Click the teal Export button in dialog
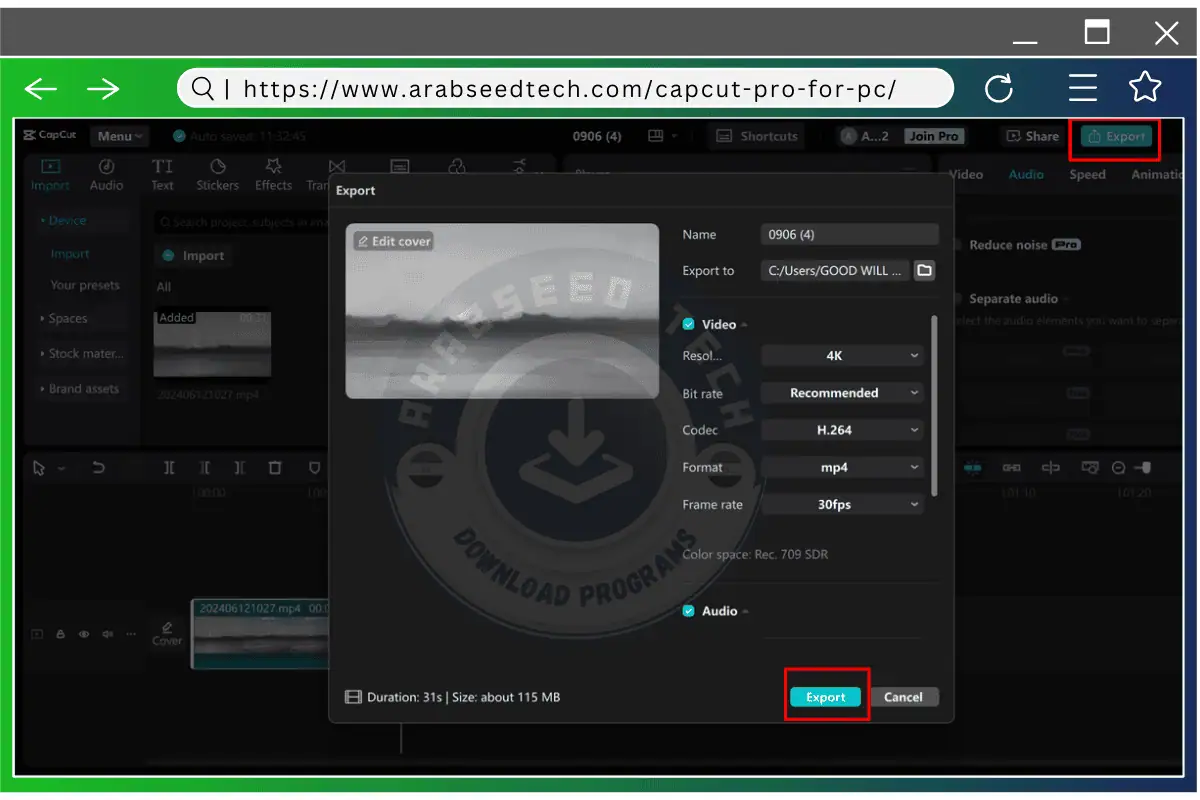The height and width of the screenshot is (800, 1200). click(825, 697)
